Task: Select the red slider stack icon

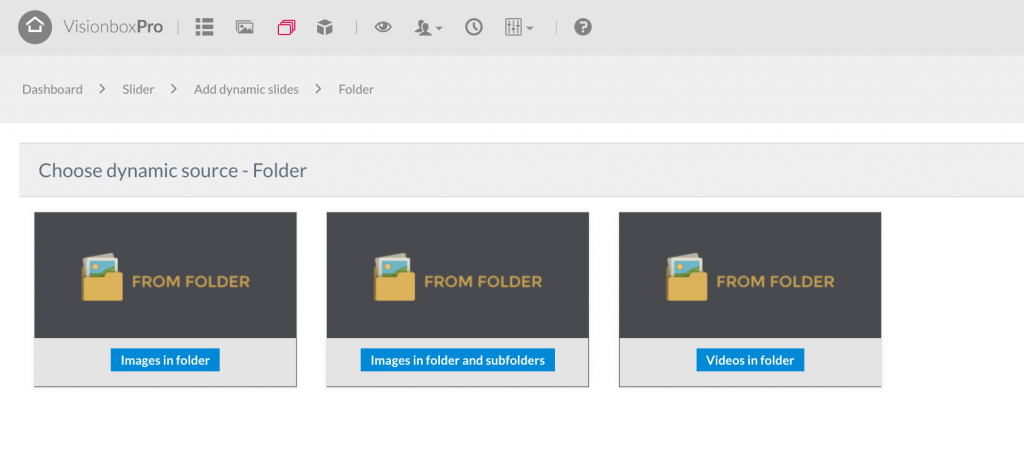Action: [286, 27]
